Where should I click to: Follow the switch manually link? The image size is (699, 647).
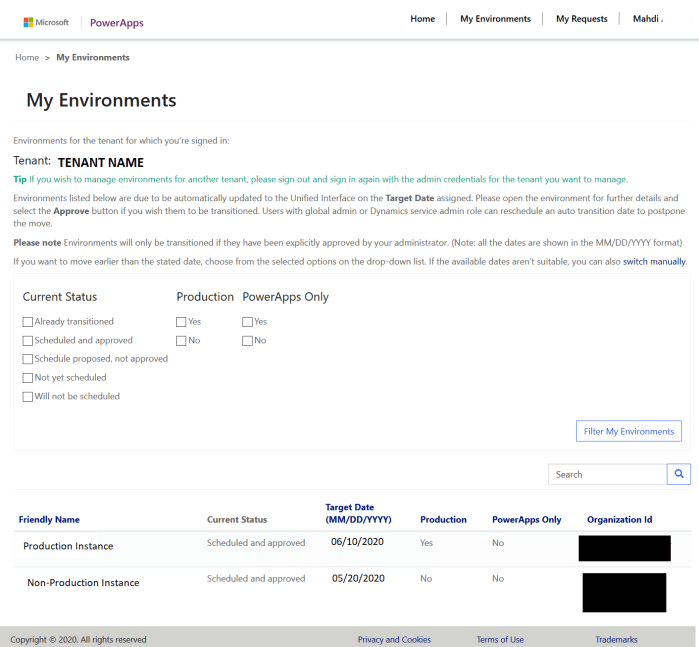[654, 261]
